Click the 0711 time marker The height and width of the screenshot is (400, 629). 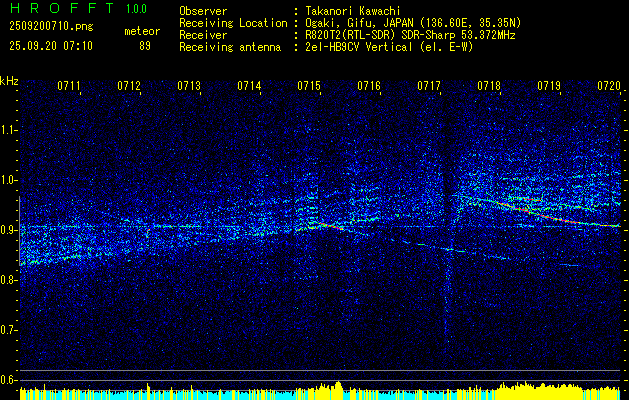pyautogui.click(x=69, y=86)
